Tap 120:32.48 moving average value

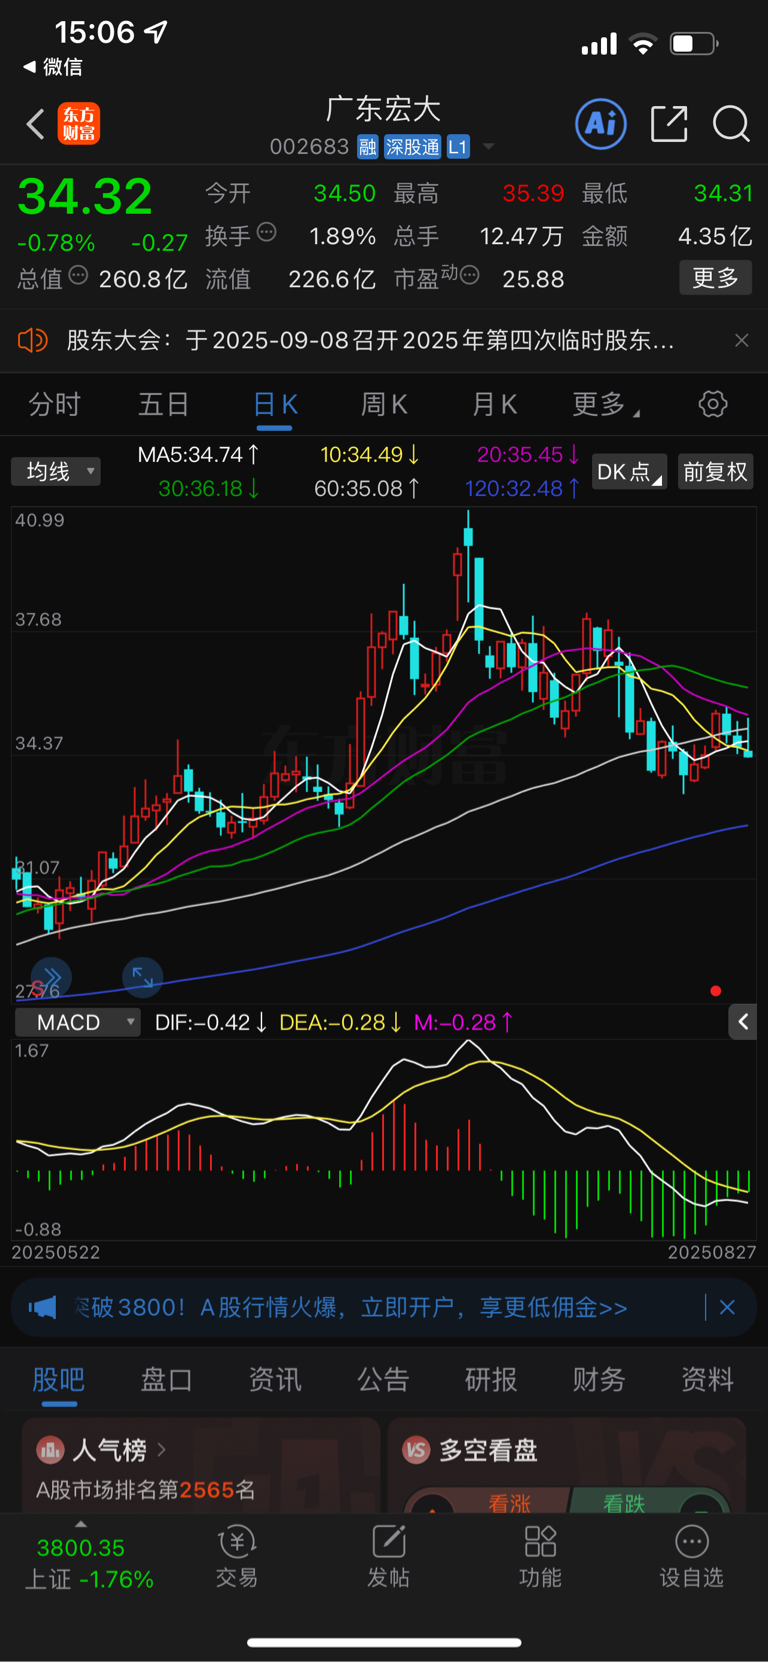[x=522, y=489]
